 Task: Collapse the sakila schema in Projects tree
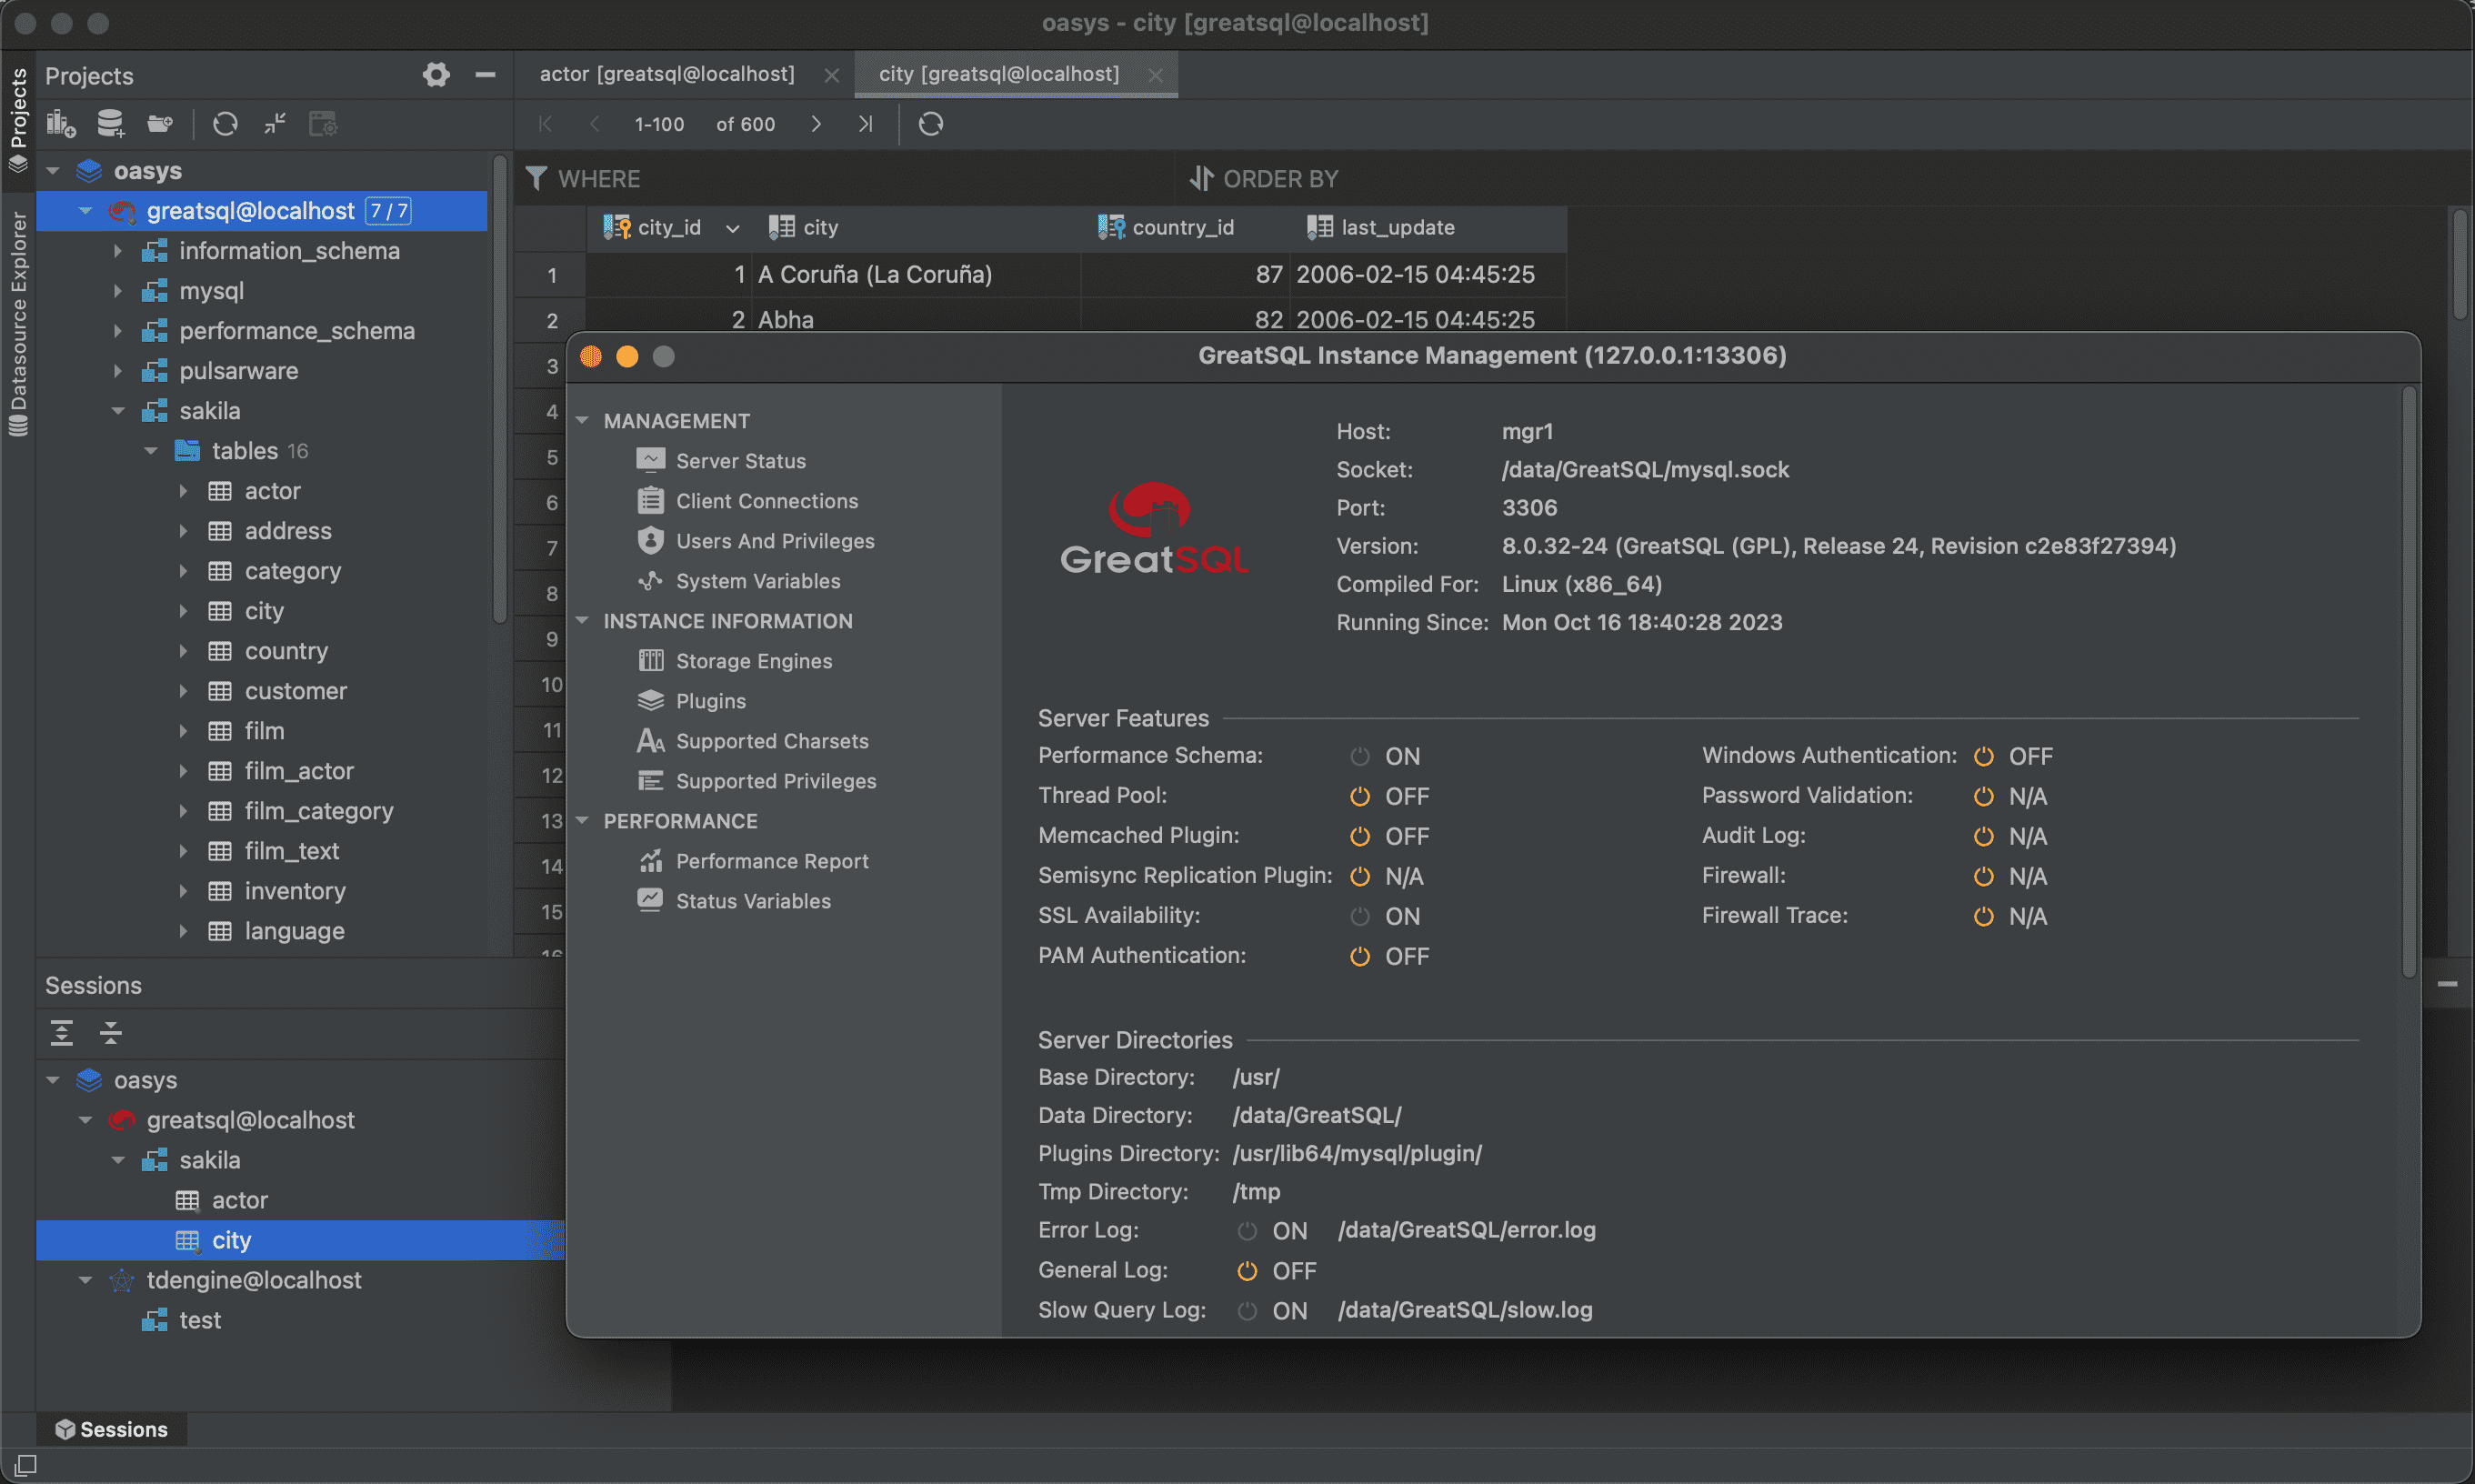coord(118,411)
